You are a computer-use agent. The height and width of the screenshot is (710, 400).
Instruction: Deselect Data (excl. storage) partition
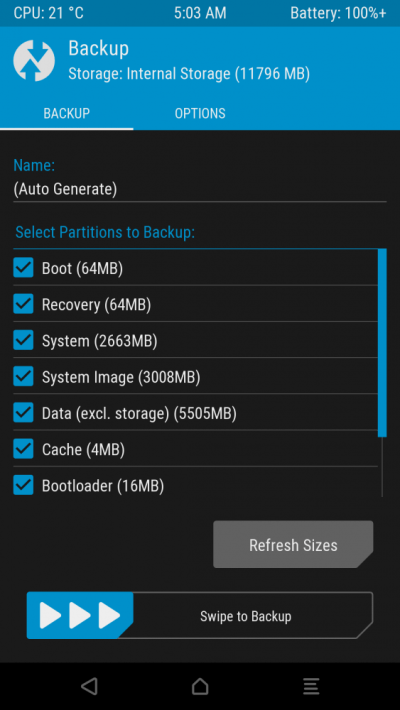23,413
